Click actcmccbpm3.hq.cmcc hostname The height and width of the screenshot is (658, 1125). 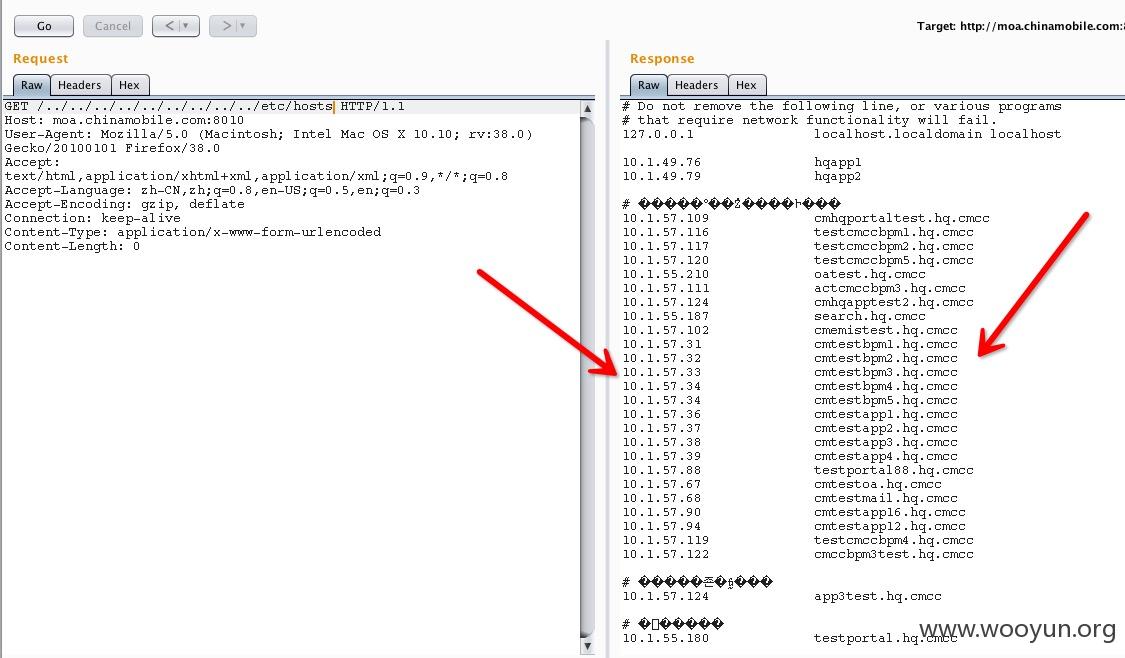890,288
